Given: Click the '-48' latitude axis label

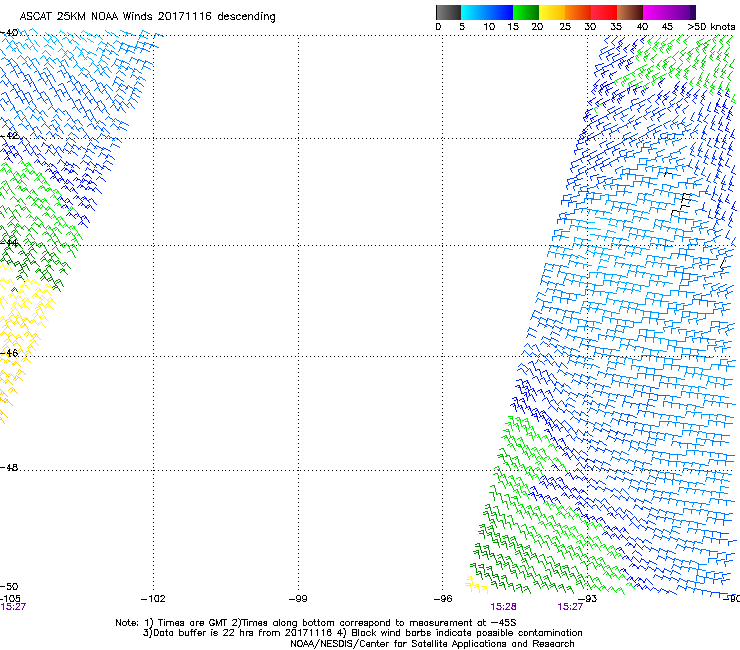Looking at the screenshot, I should click(x=9, y=468).
